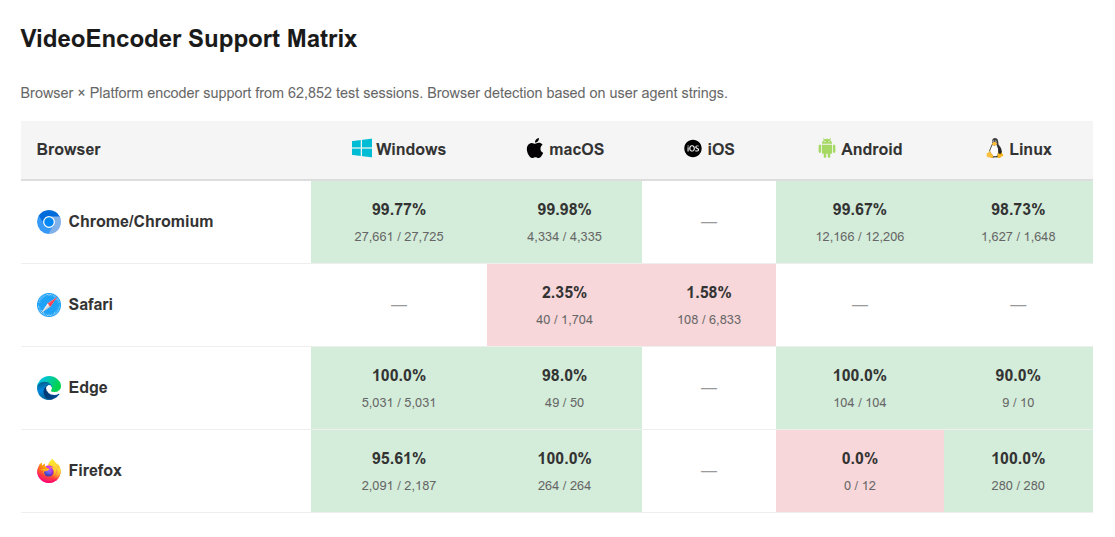Click Firefox Android 0.0% red cell
The image size is (1115, 537).
859,471
